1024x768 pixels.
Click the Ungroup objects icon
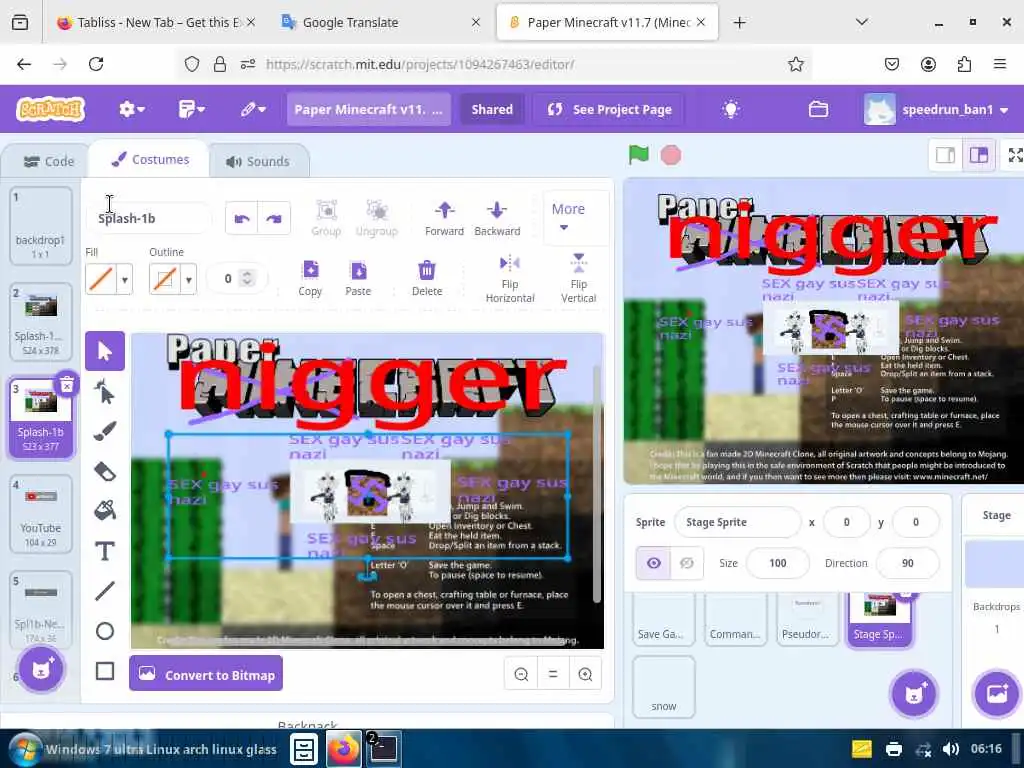tap(376, 218)
